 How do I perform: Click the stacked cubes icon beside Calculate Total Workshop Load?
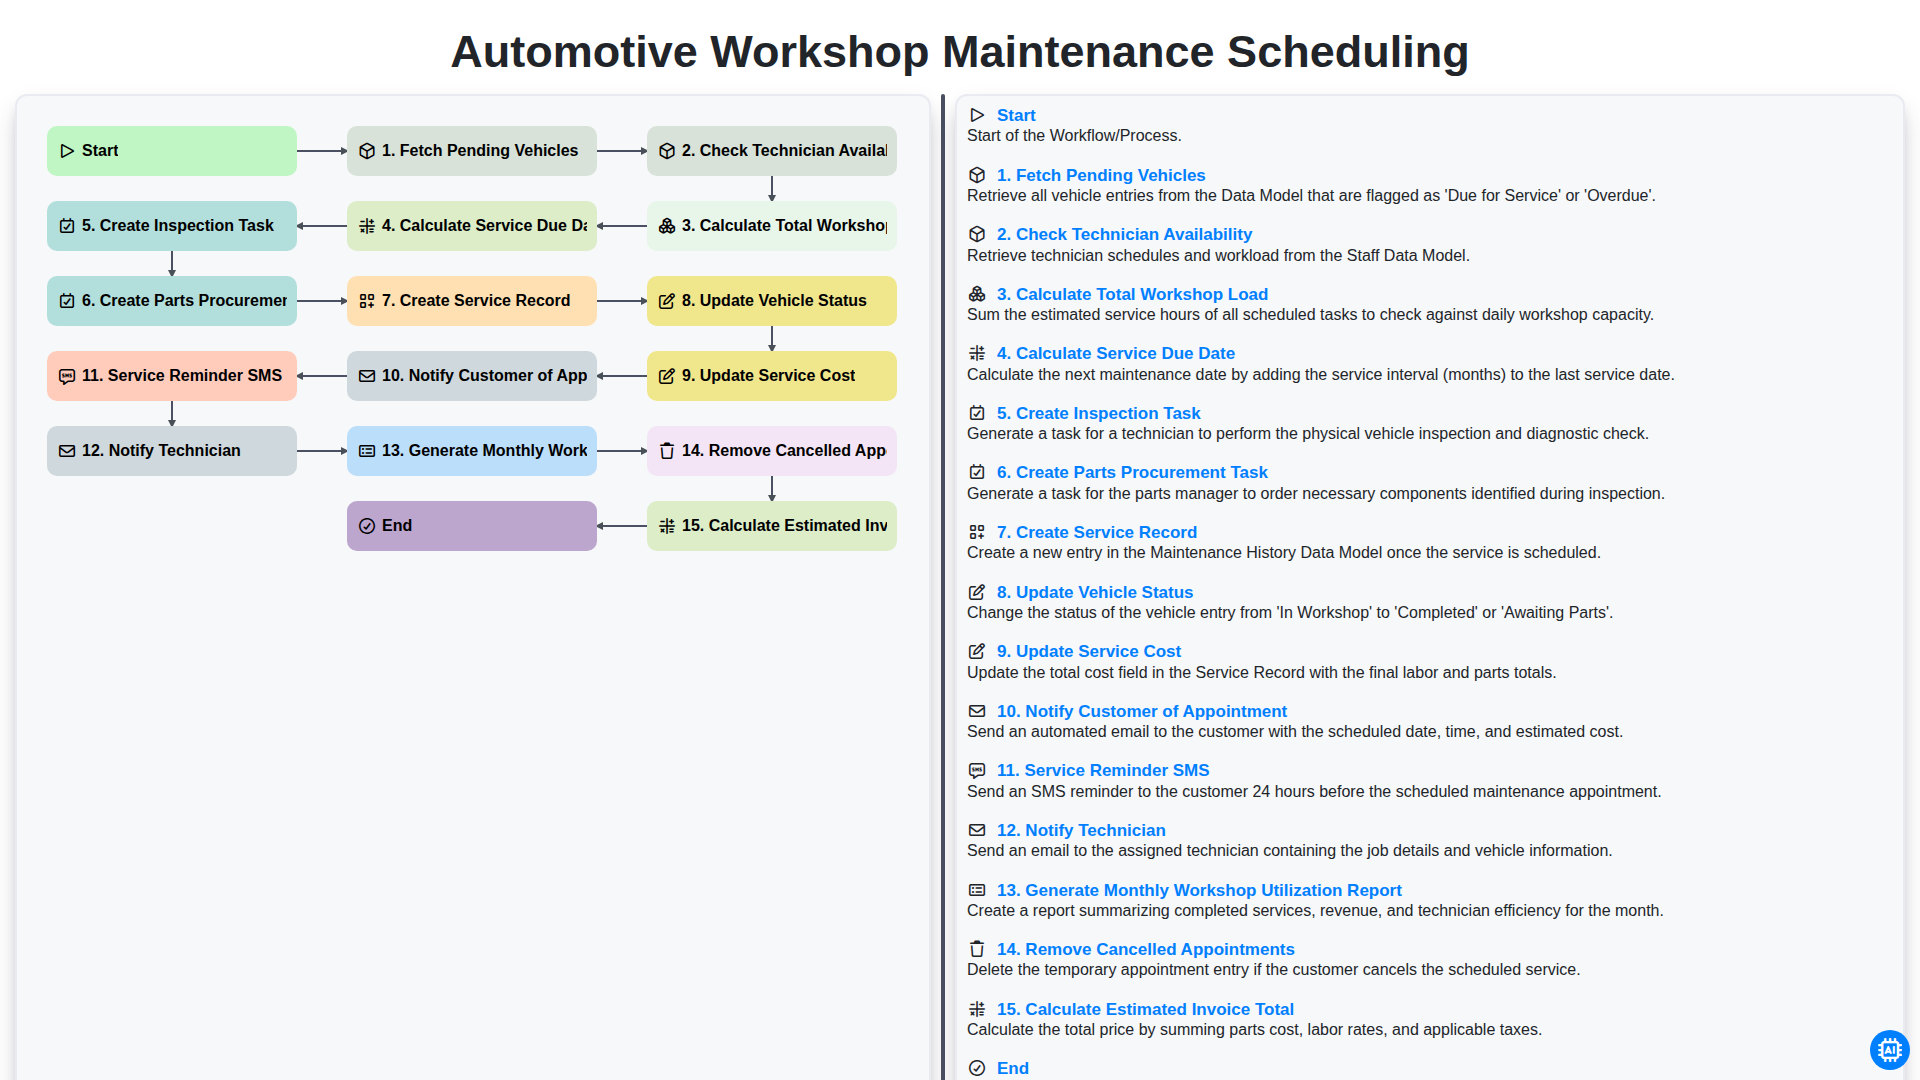[x=977, y=294]
